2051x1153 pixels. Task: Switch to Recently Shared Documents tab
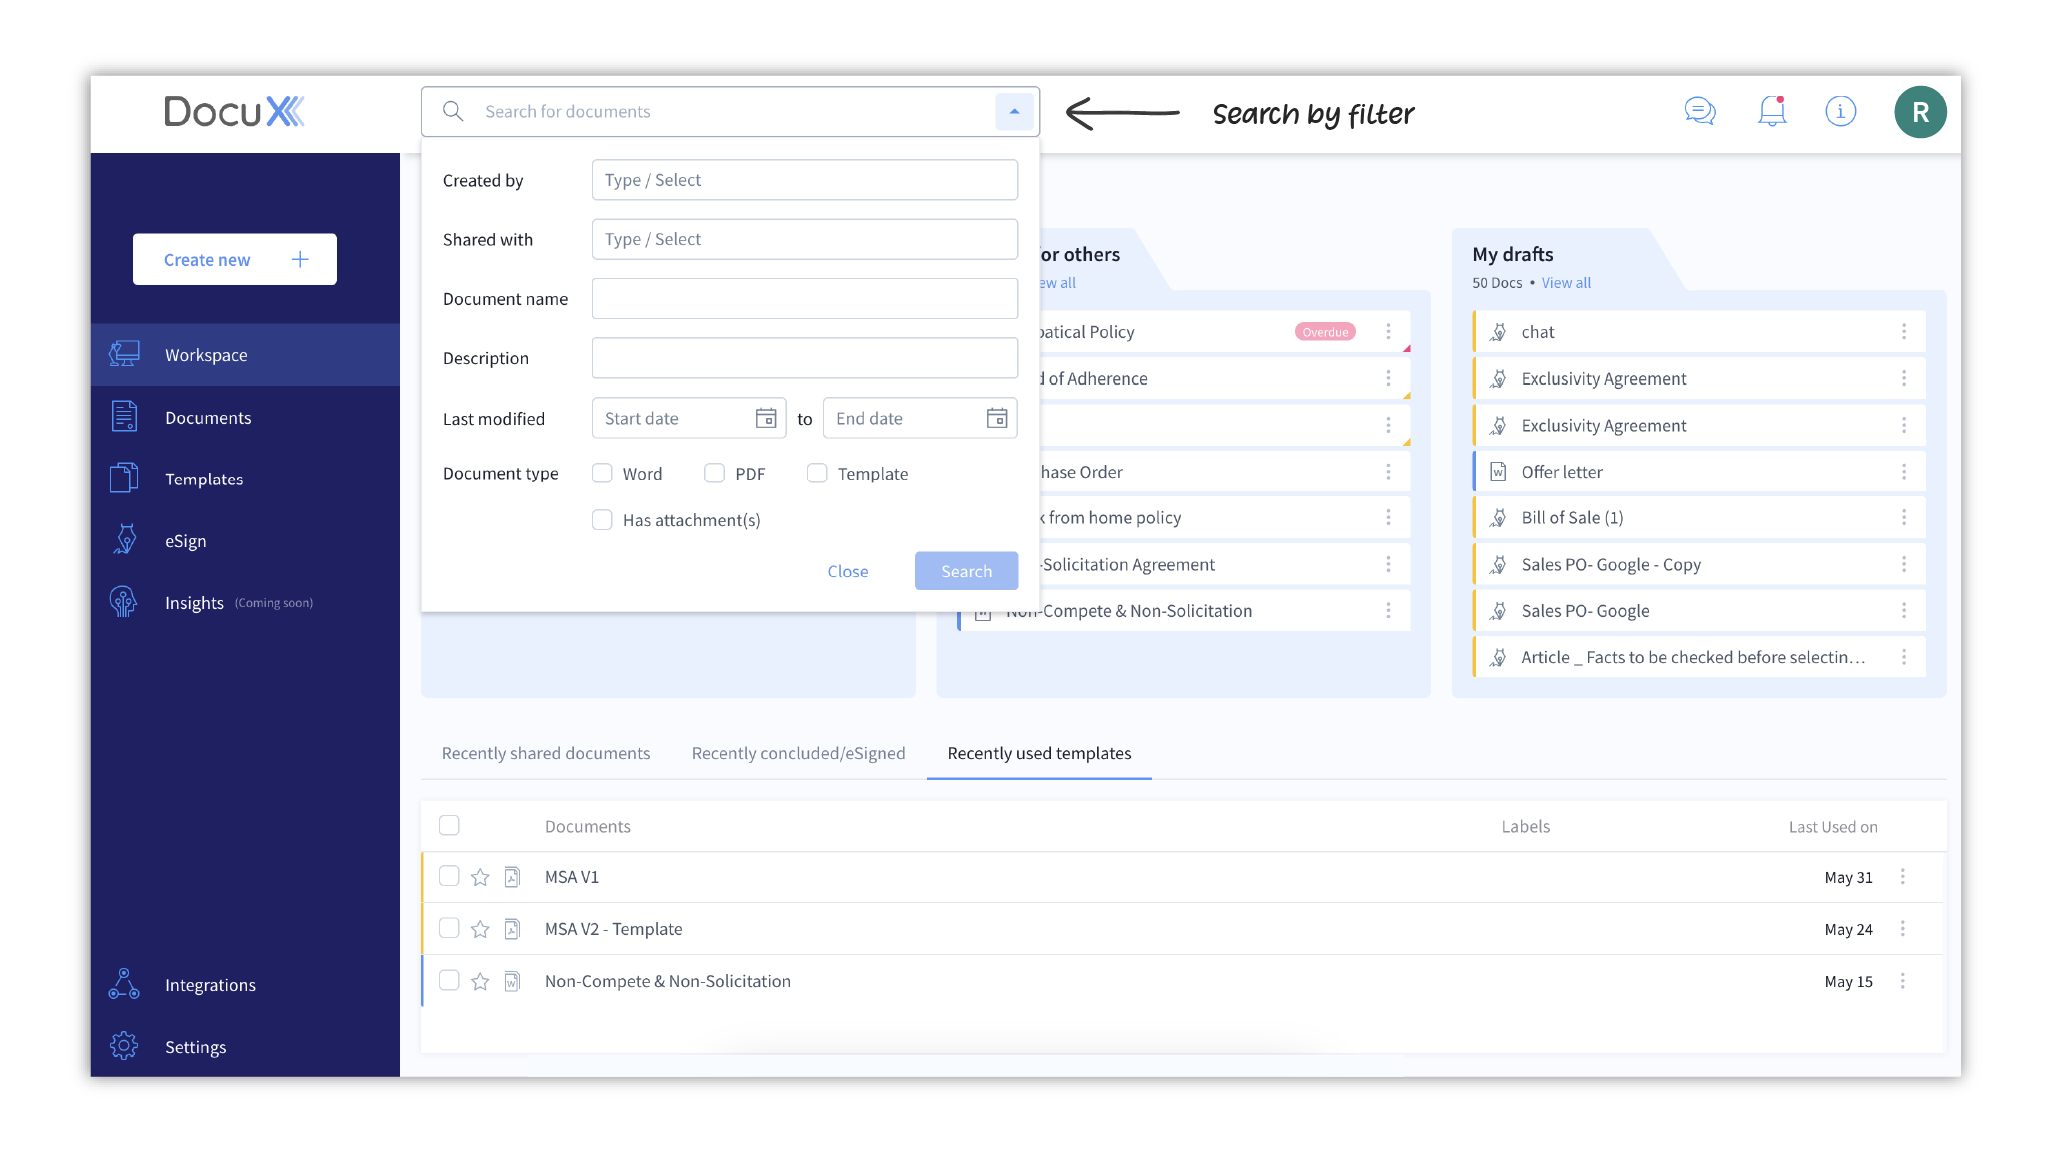click(x=547, y=753)
